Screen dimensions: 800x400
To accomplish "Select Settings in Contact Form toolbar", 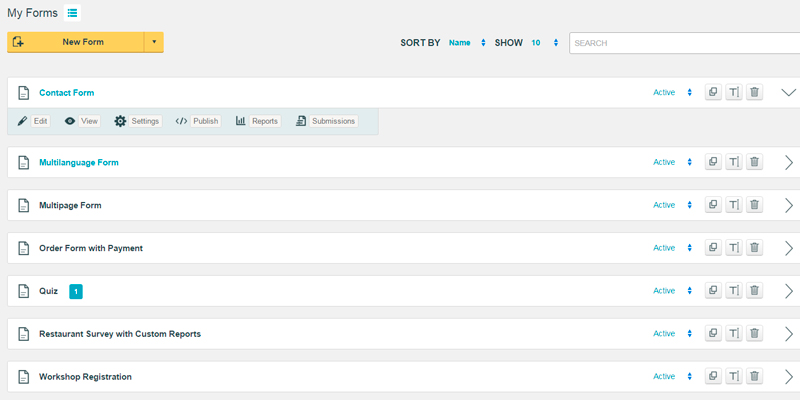I will point(136,121).
